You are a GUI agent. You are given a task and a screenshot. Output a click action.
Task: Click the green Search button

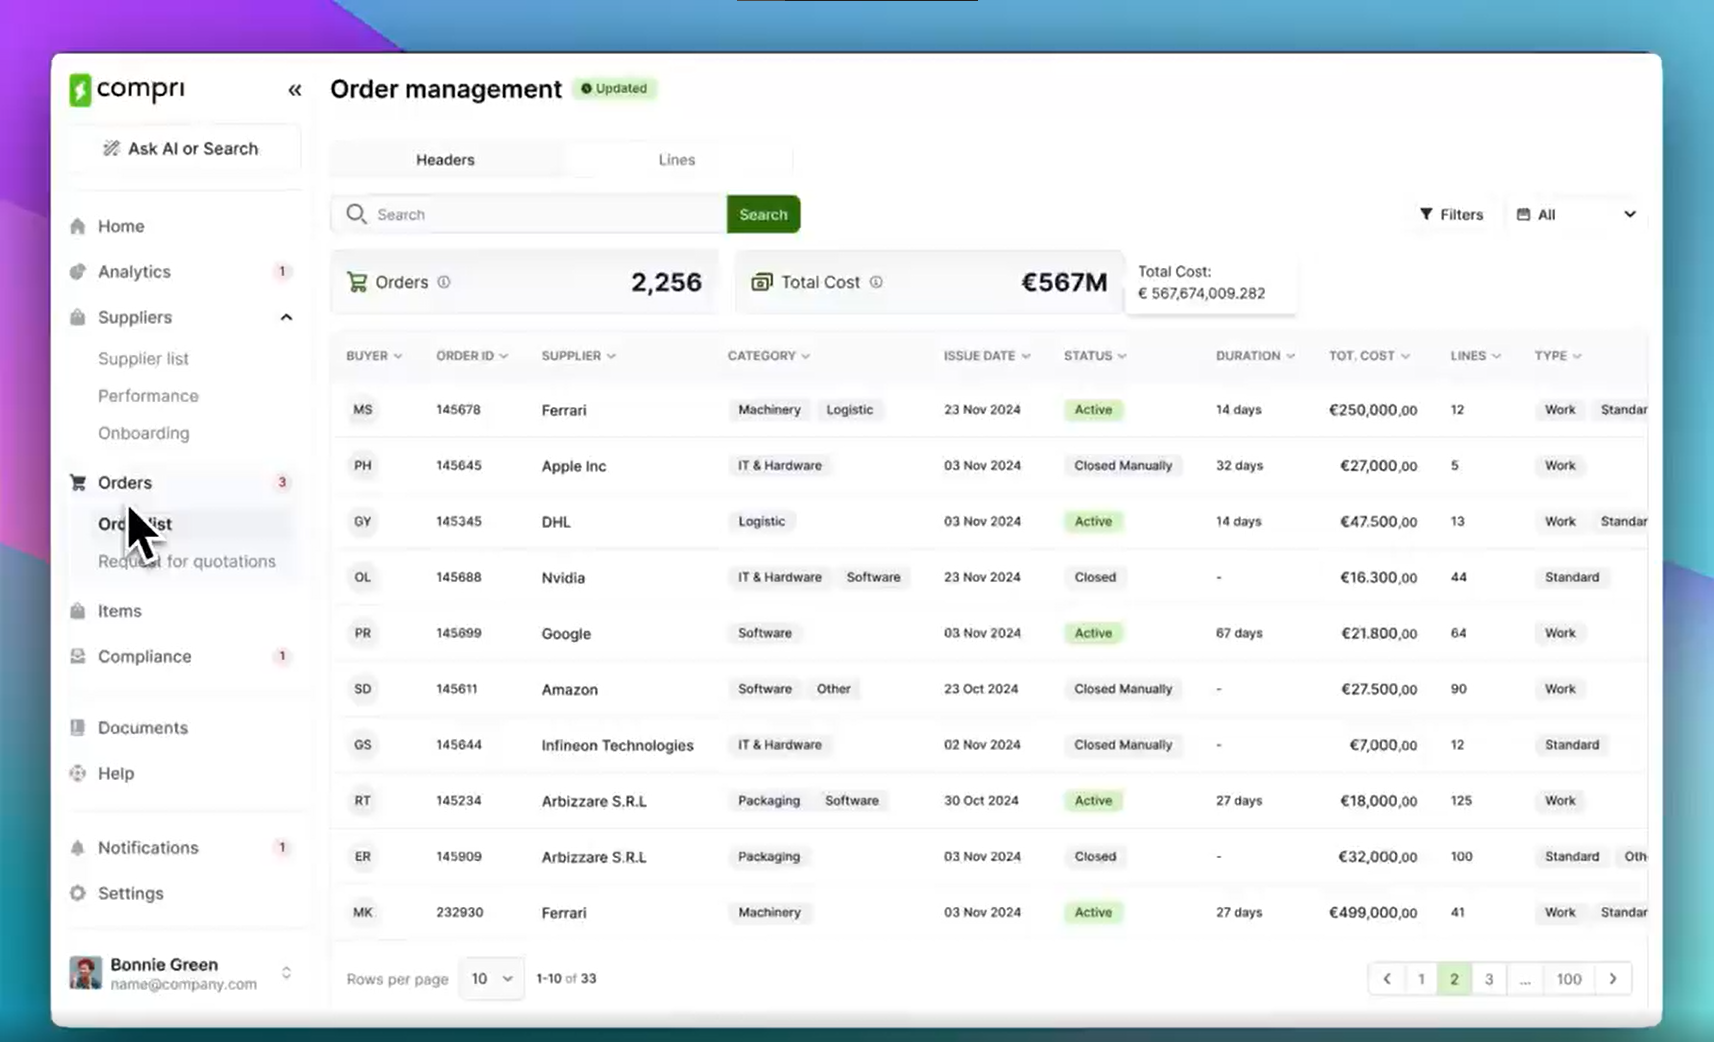[x=763, y=214]
